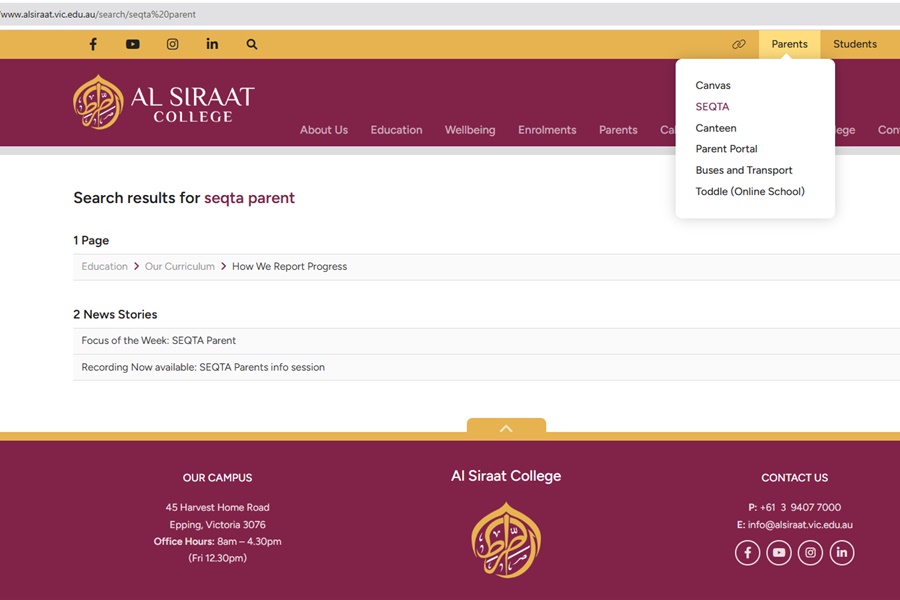Select SEQTA from the Parents dropdown
Viewport: 900px width, 600px height.
coord(712,107)
